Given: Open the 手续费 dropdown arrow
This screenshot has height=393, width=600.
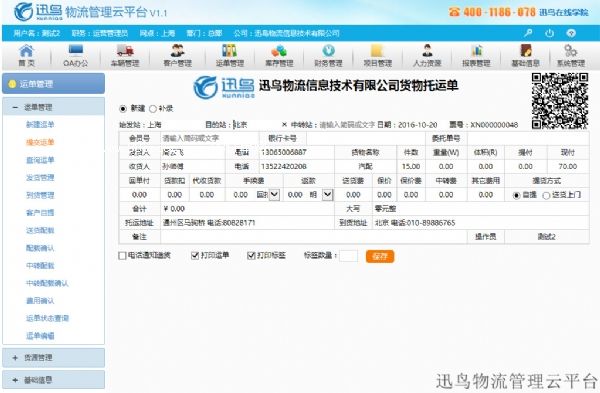Looking at the screenshot, I should pos(274,195).
